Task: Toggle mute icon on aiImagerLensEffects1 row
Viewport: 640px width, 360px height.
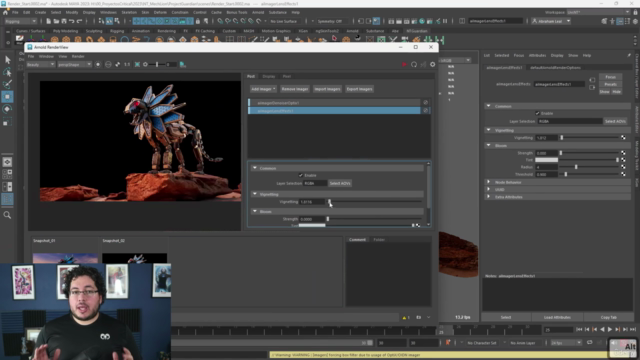Action: point(425,110)
